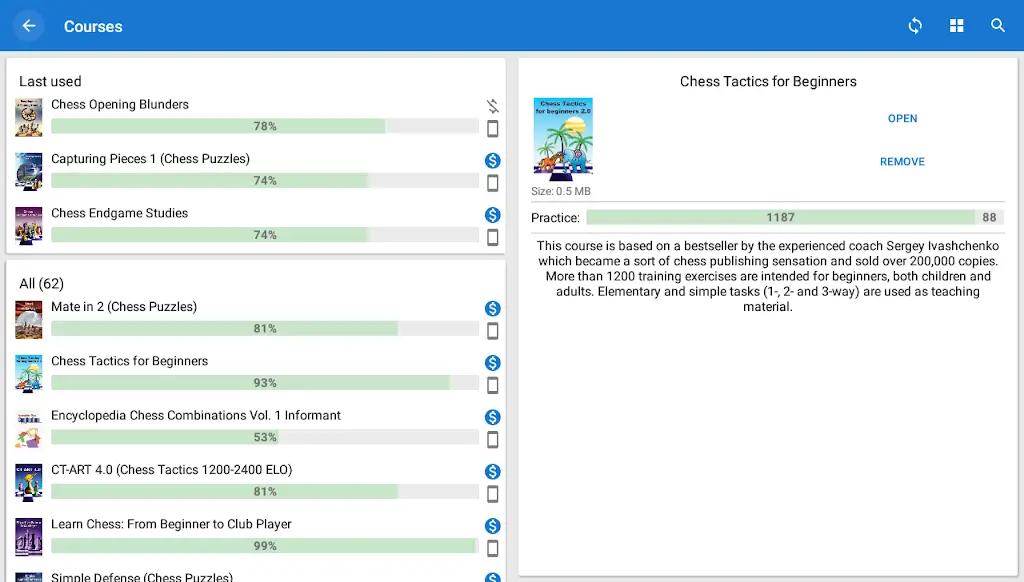Screen dimensions: 1024x582
Task: Click the crossed lightning icon near Chess Opening Blunders
Action: pos(492,105)
